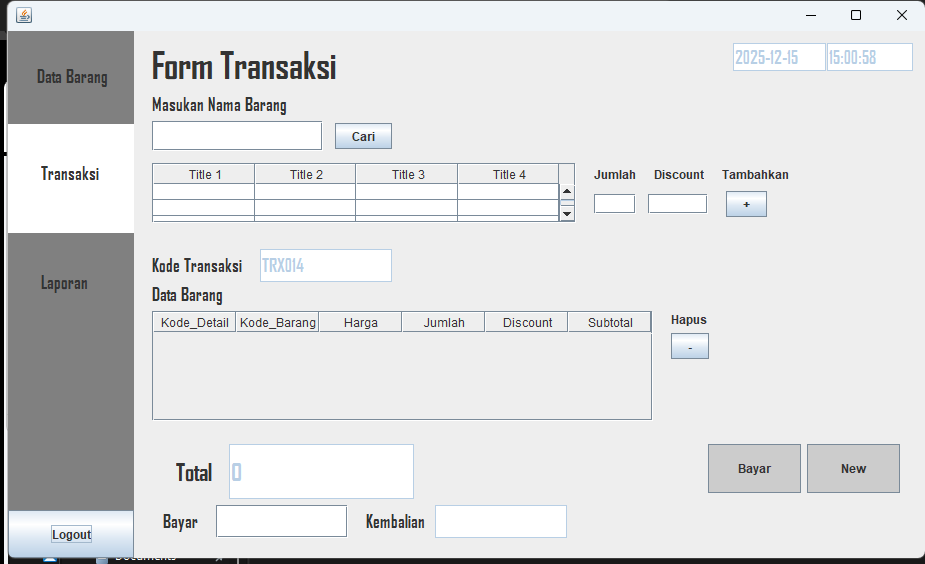Start a New transaction button
This screenshot has height=564, width=925.
tap(853, 469)
